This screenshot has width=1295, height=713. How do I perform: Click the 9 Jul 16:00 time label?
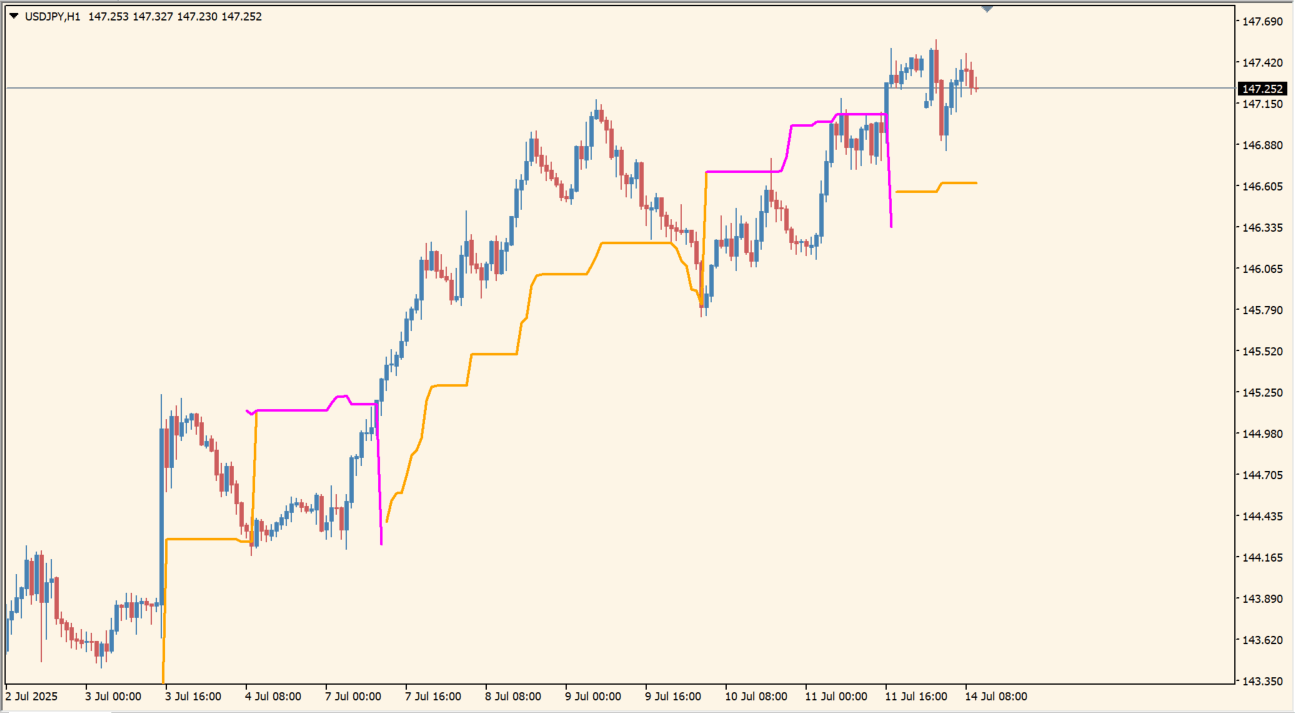click(674, 696)
